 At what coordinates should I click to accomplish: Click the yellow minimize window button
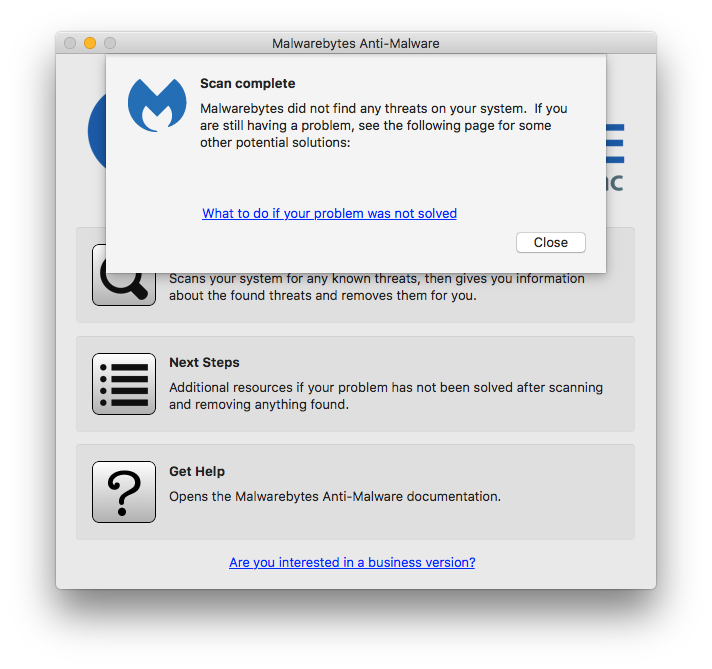pos(90,43)
